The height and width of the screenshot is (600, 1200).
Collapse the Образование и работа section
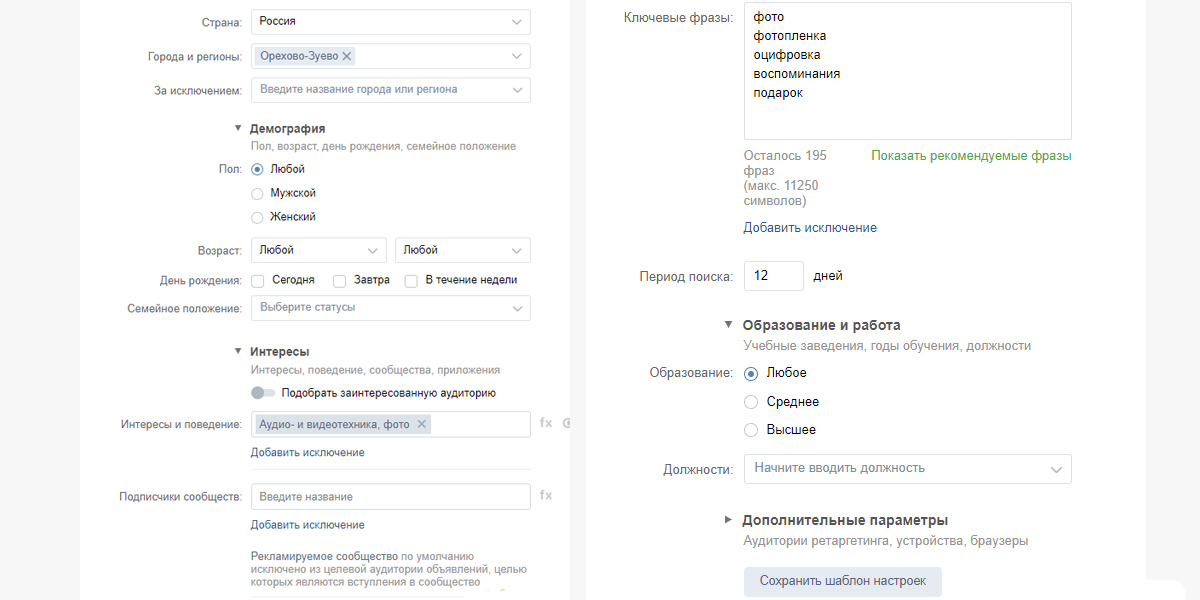(728, 324)
